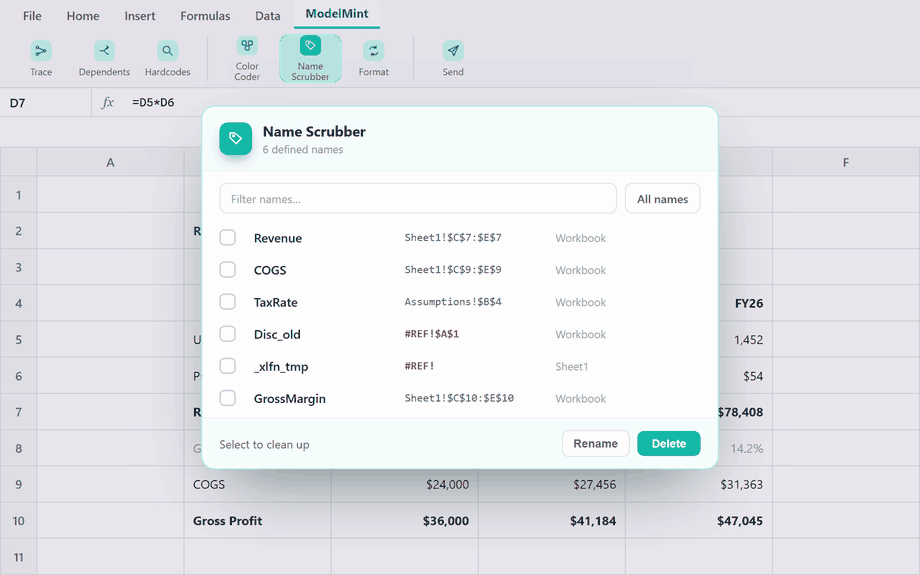Switch to the Insert tab
Screen dimensions: 920x575
coord(140,16)
